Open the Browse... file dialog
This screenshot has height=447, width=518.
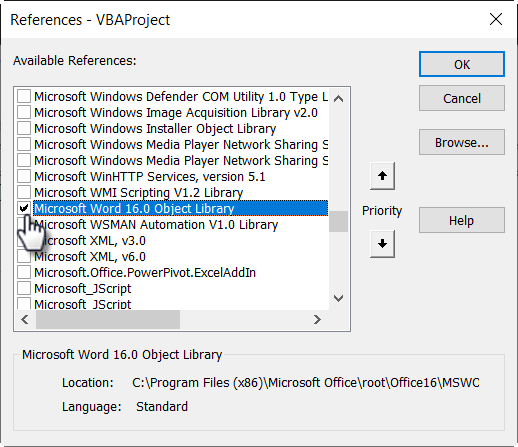point(462,142)
